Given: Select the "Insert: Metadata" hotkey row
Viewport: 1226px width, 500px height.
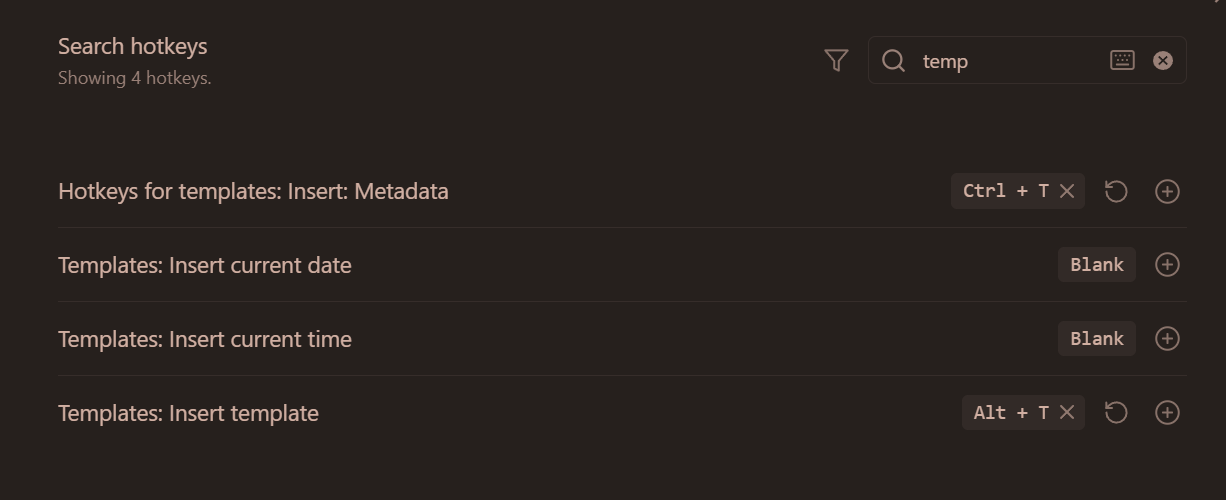Looking at the screenshot, I should pos(253,191).
